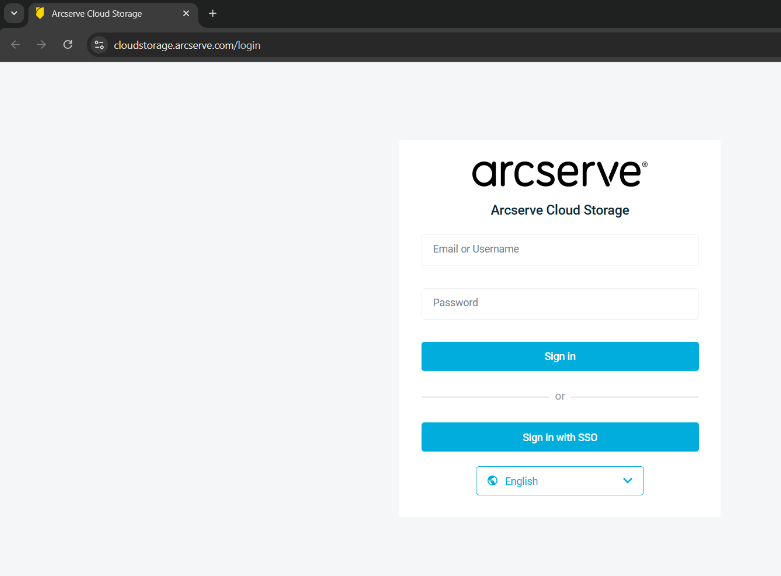This screenshot has width=781, height=576.
Task: Open a new browser tab
Action: click(x=212, y=14)
